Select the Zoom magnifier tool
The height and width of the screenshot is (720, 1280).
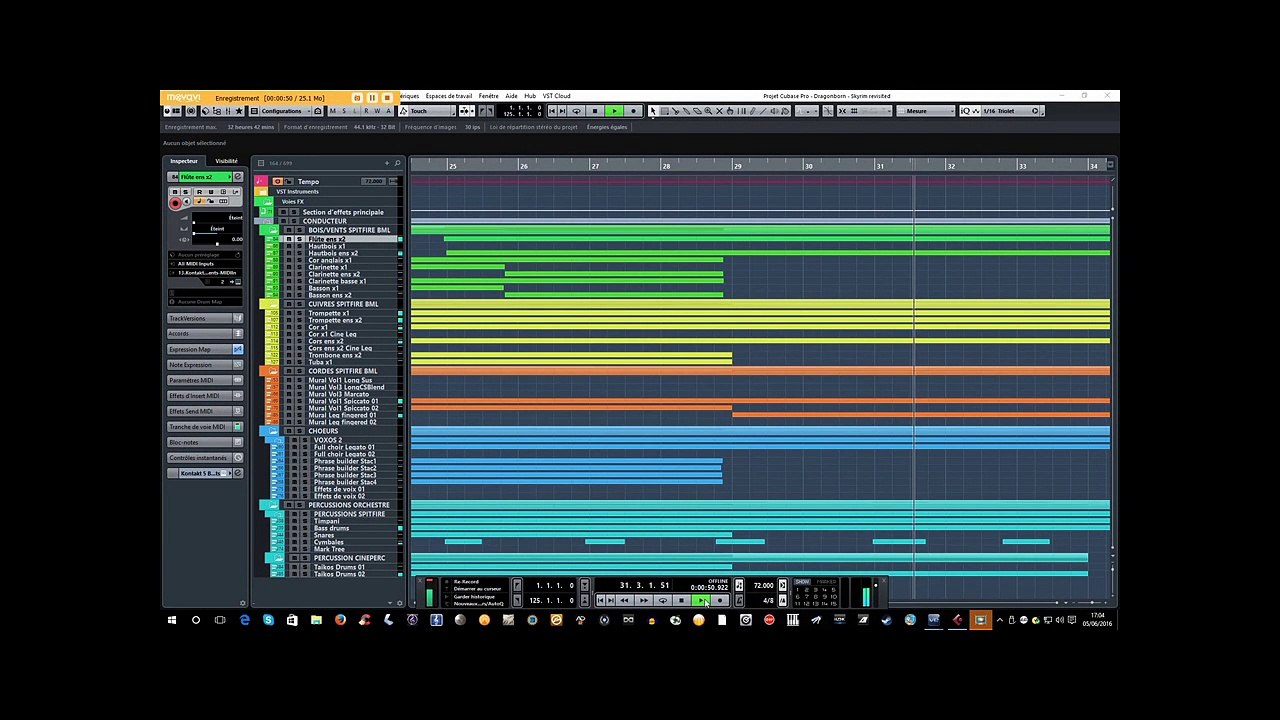709,111
